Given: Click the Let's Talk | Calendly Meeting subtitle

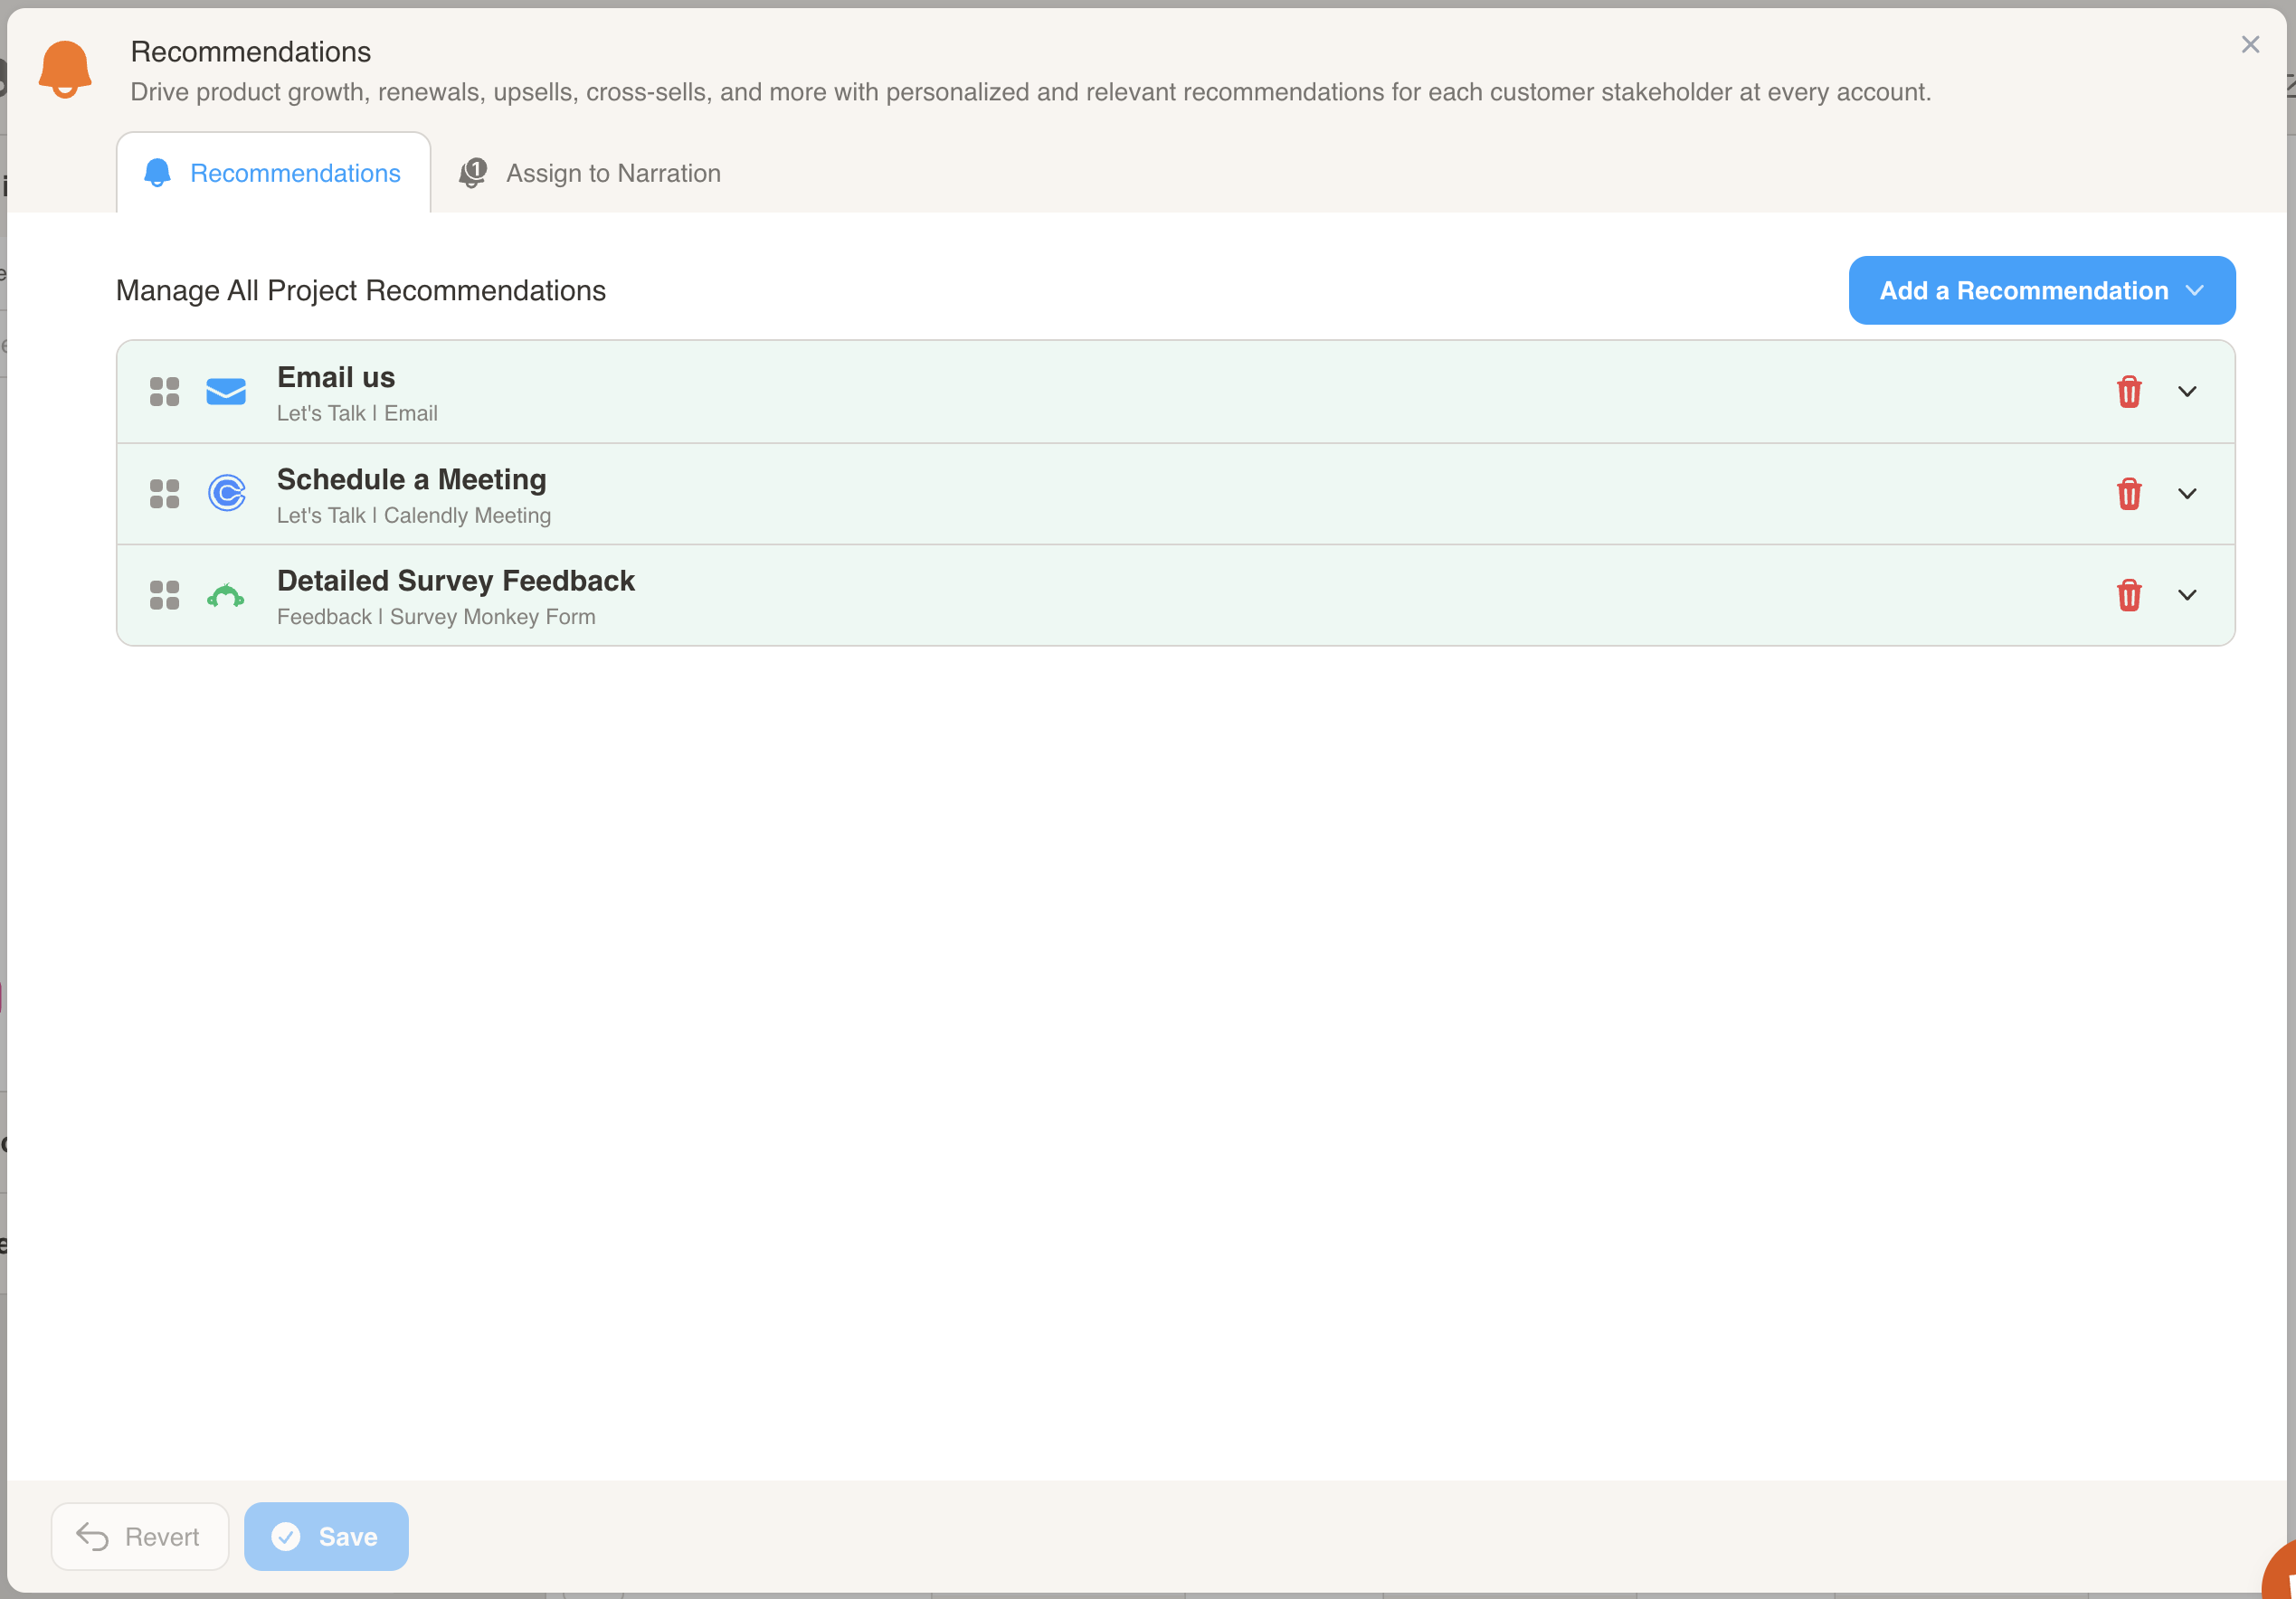Looking at the screenshot, I should tap(414, 516).
